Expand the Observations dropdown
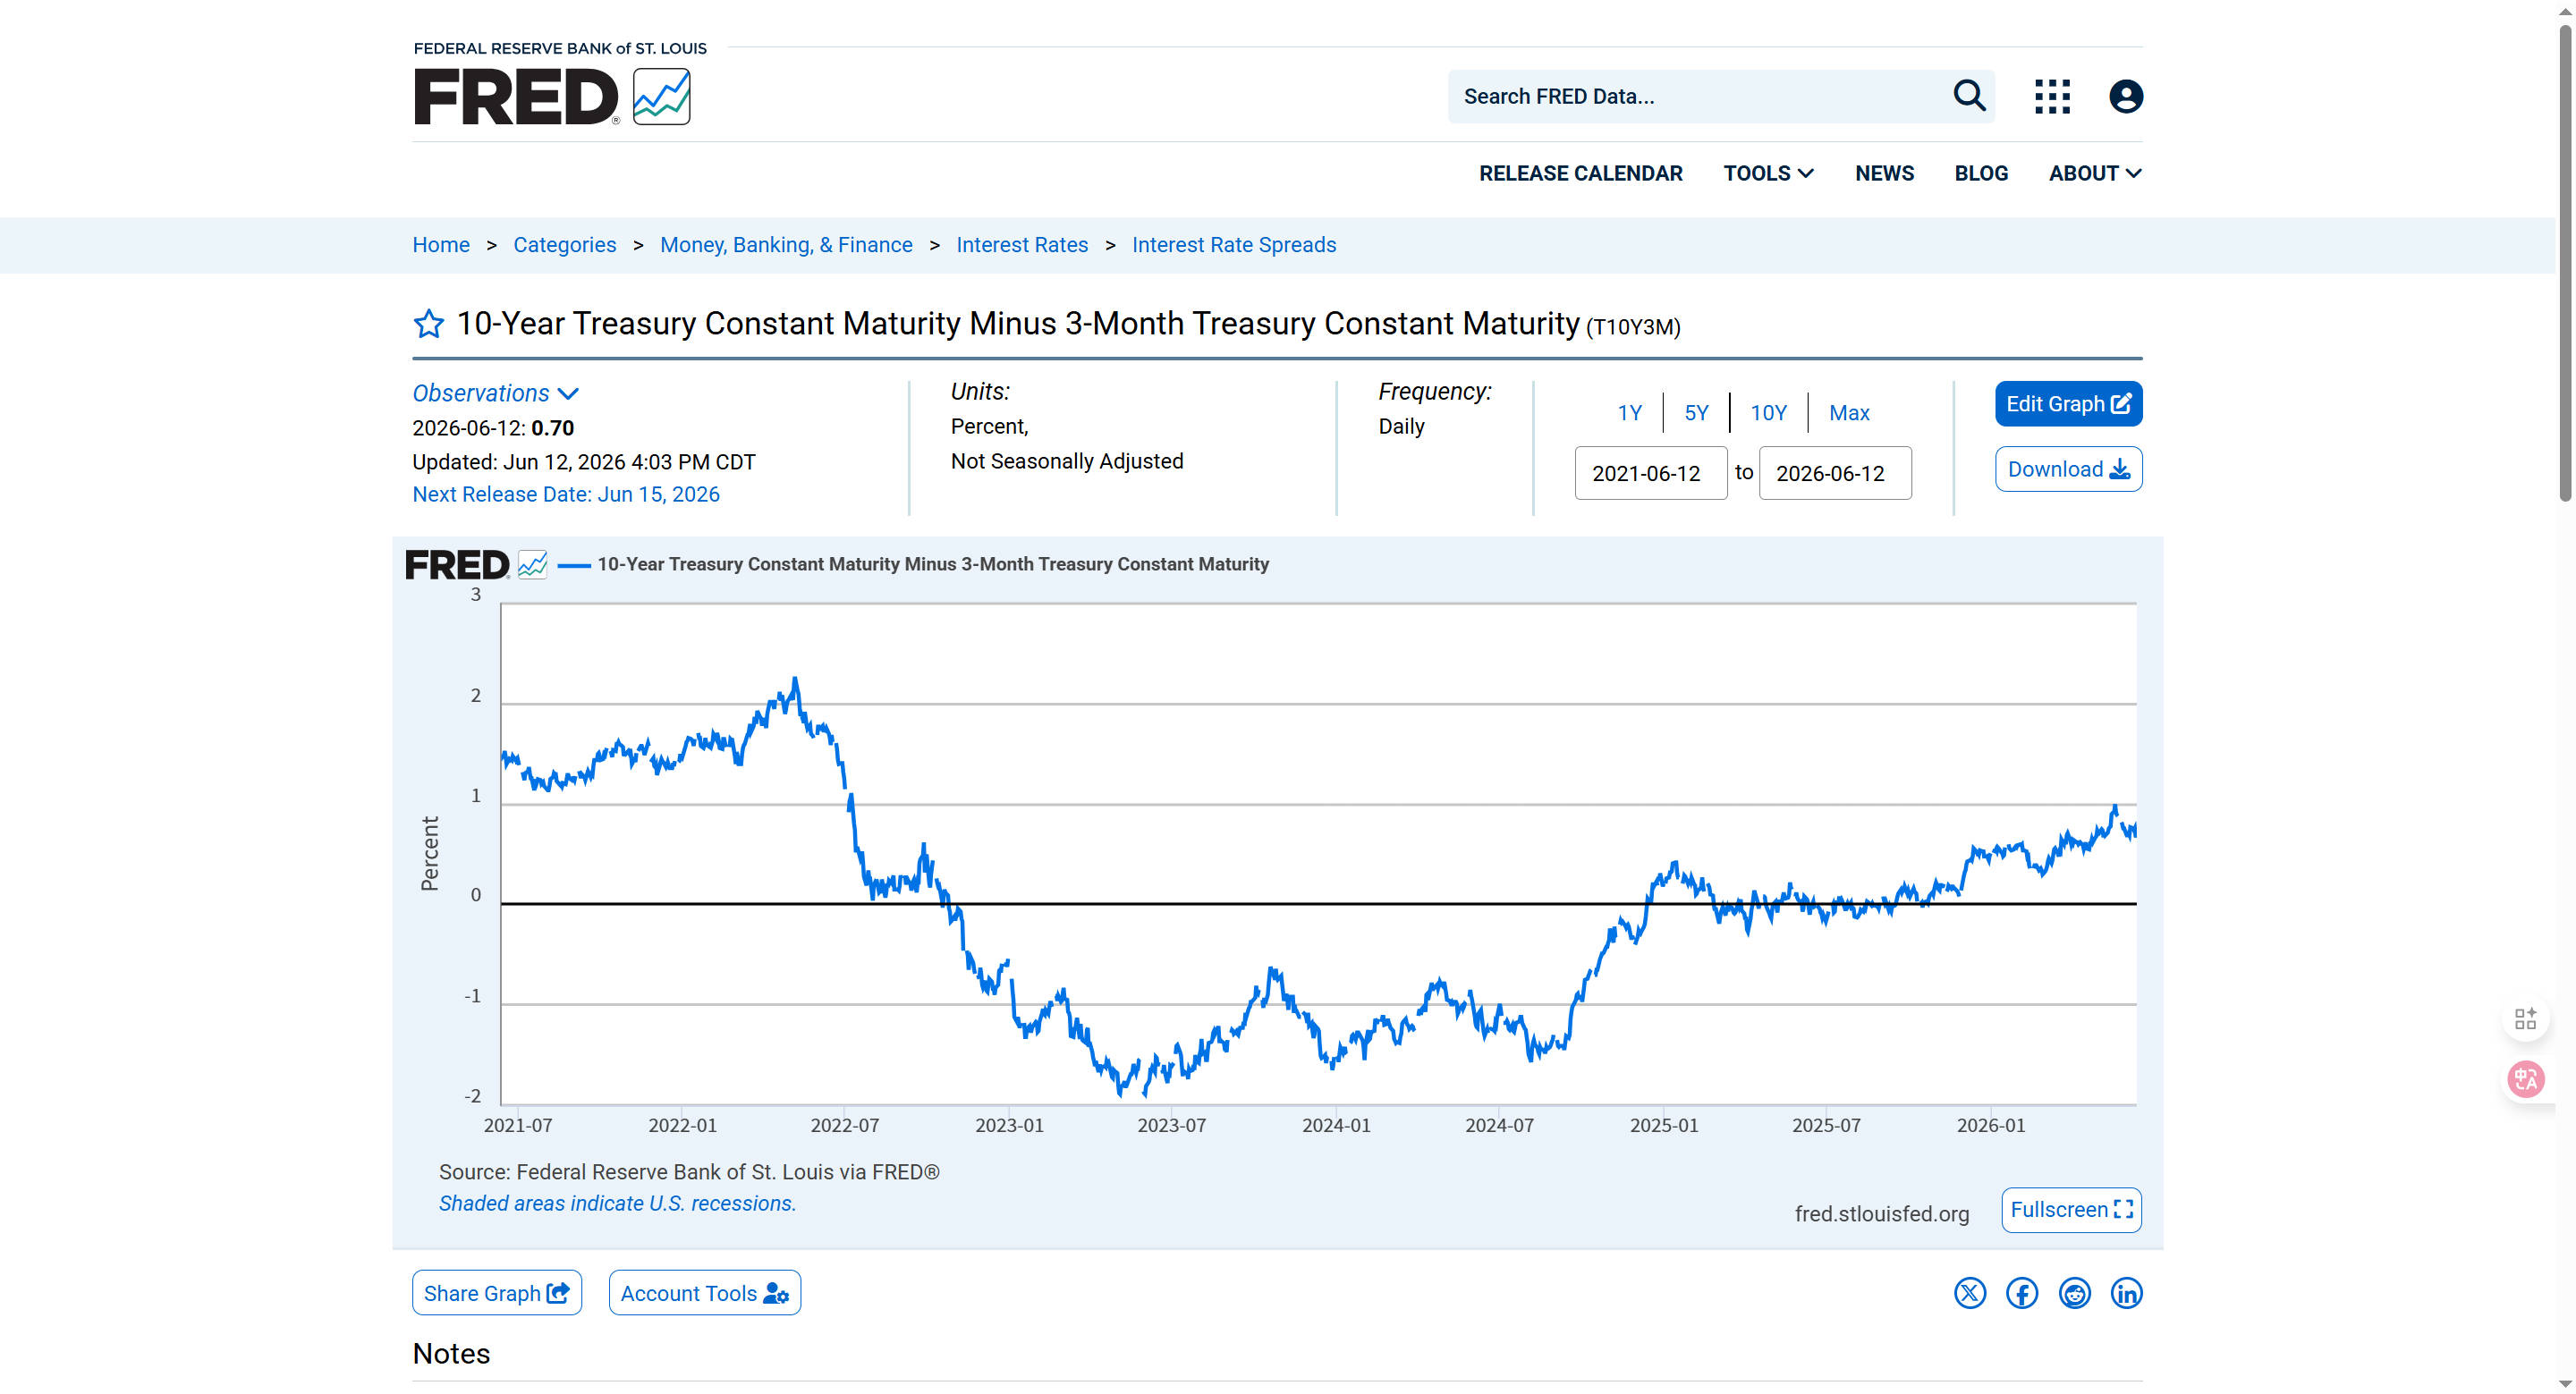 click(495, 393)
